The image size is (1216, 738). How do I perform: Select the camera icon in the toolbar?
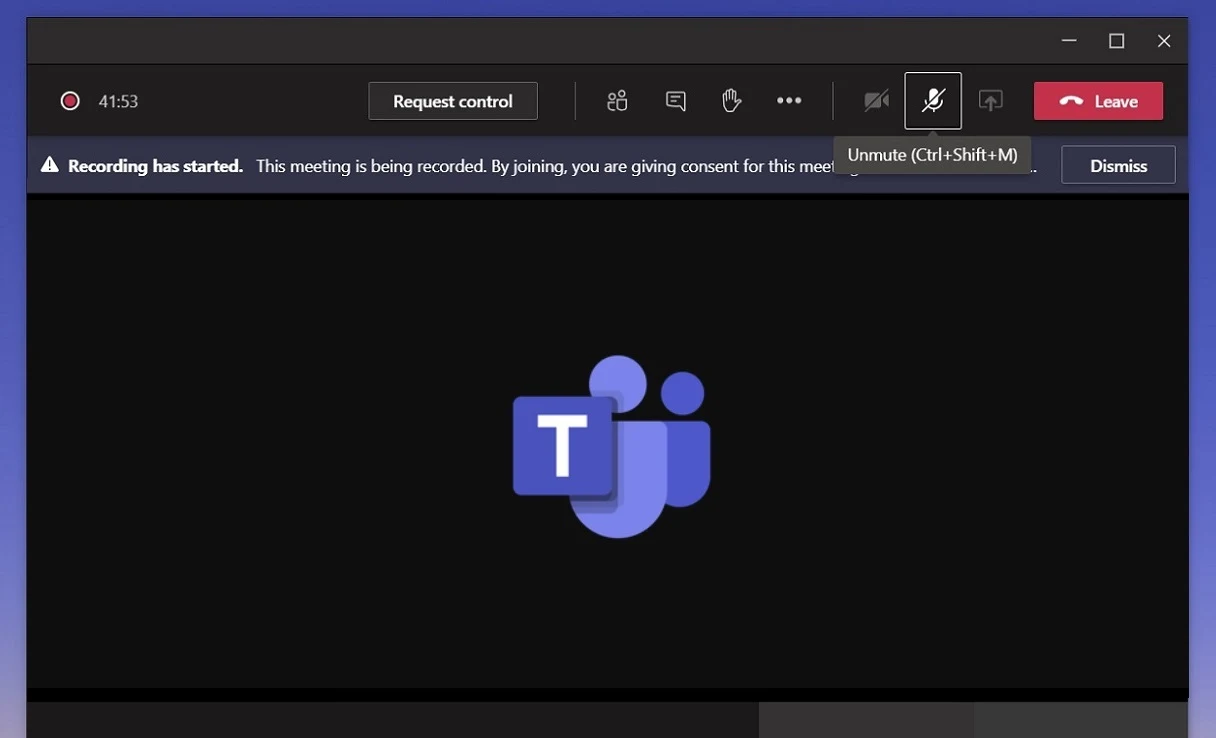tap(876, 100)
